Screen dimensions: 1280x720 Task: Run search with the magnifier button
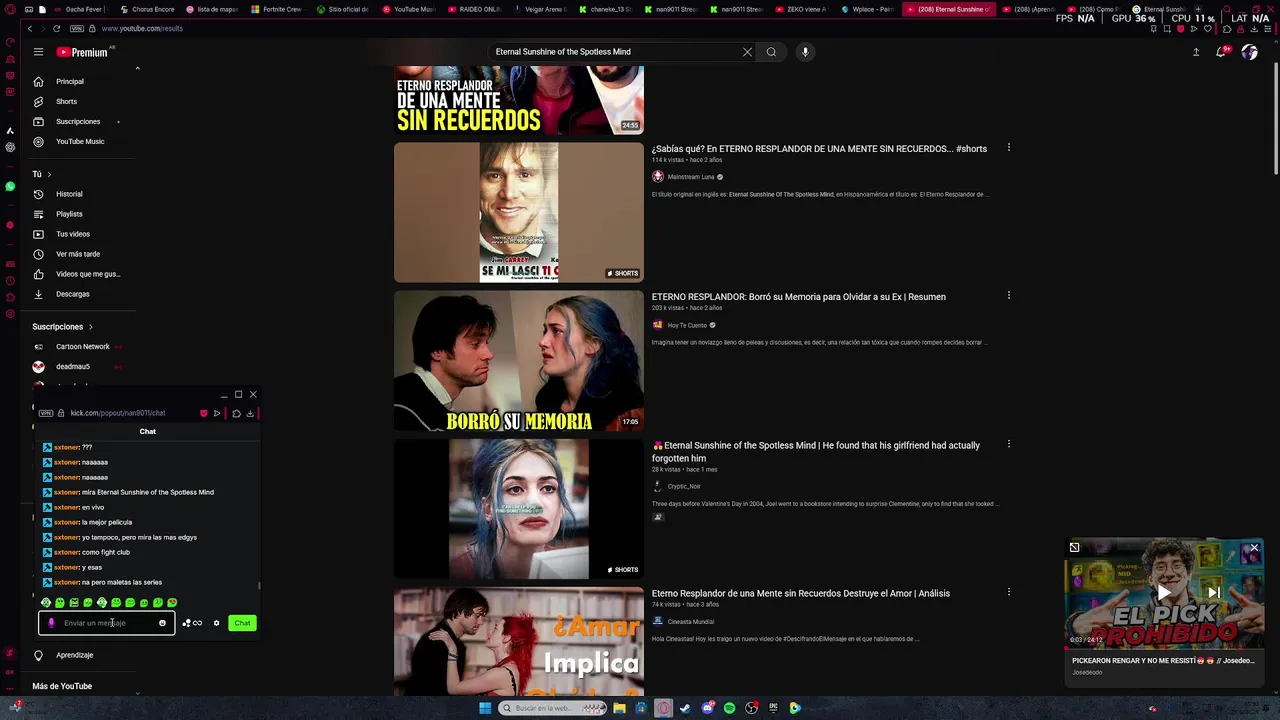tap(771, 52)
